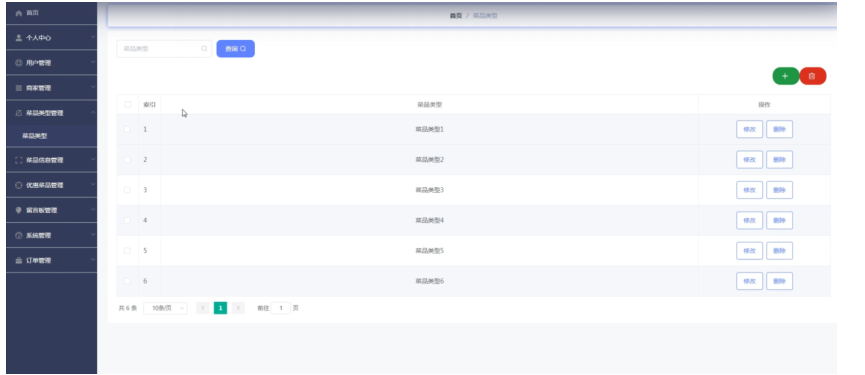Click the 首页 breadcrumb link

click(x=456, y=16)
